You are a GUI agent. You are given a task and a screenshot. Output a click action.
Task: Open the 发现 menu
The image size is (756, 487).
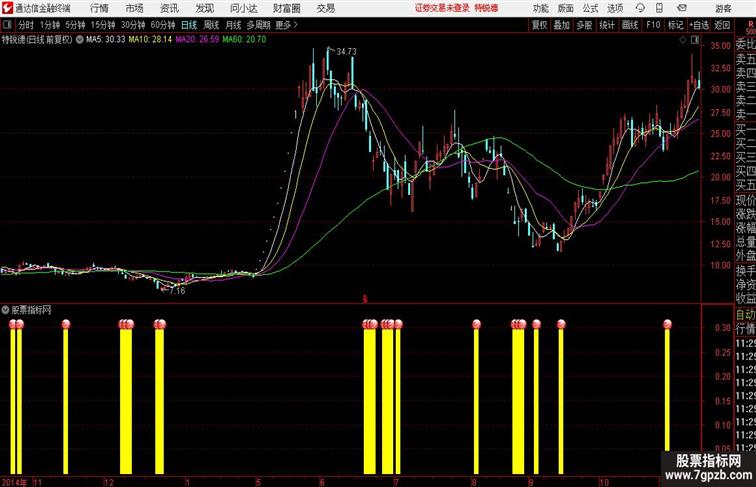click(204, 8)
